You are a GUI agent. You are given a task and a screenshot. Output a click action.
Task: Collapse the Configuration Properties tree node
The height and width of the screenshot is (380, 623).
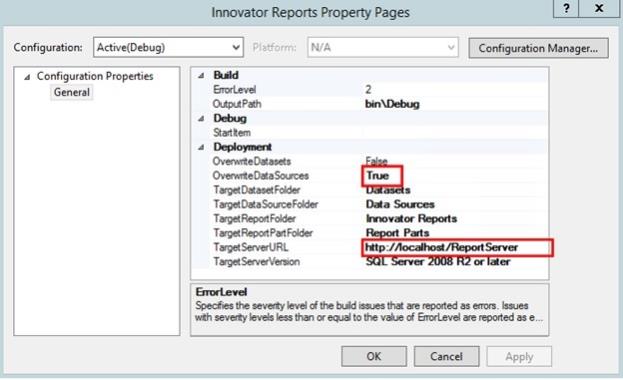(x=27, y=77)
